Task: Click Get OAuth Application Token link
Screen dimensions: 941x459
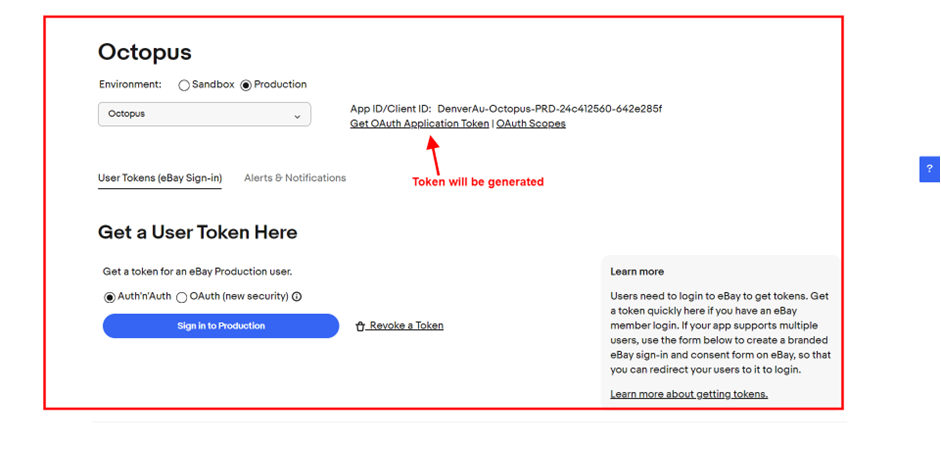Action: coord(419,124)
